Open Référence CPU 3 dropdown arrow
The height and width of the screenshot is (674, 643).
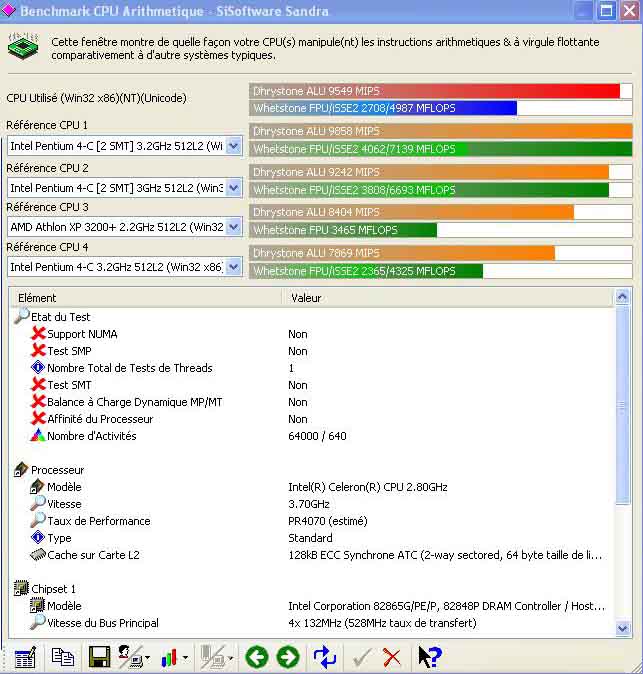[x=233, y=227]
